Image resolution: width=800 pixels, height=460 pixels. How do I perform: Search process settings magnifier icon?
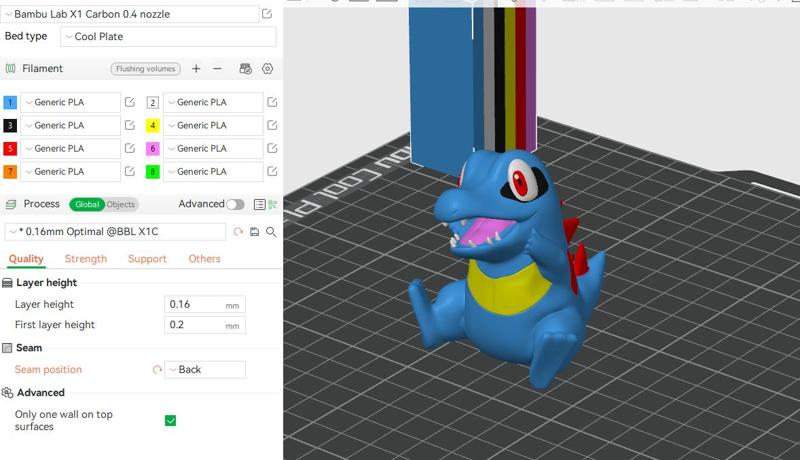click(271, 232)
